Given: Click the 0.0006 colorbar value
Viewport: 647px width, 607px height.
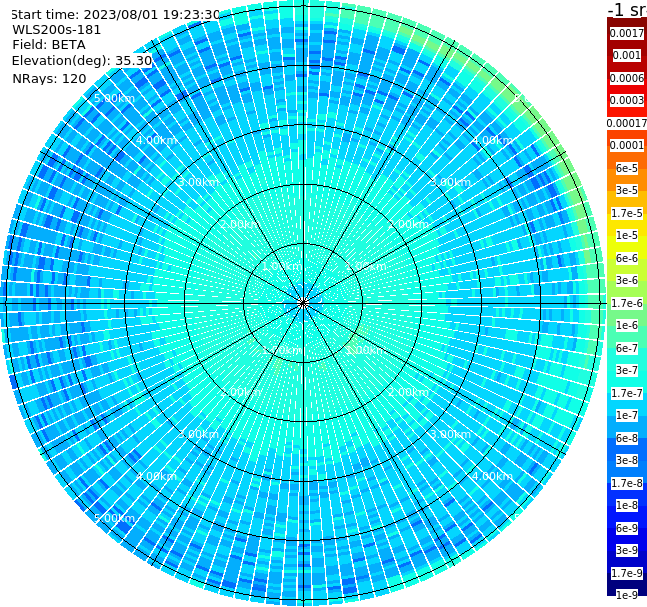Looking at the screenshot, I should (627, 78).
